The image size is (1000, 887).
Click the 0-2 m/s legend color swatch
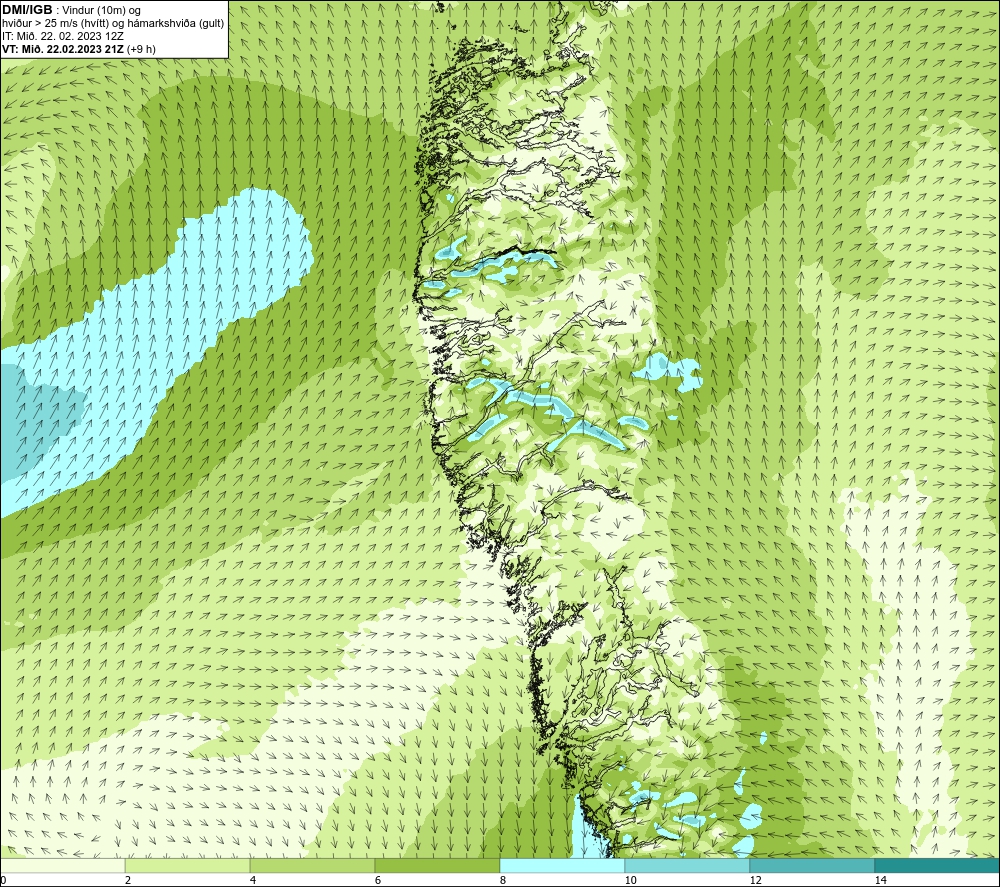click(x=62, y=865)
